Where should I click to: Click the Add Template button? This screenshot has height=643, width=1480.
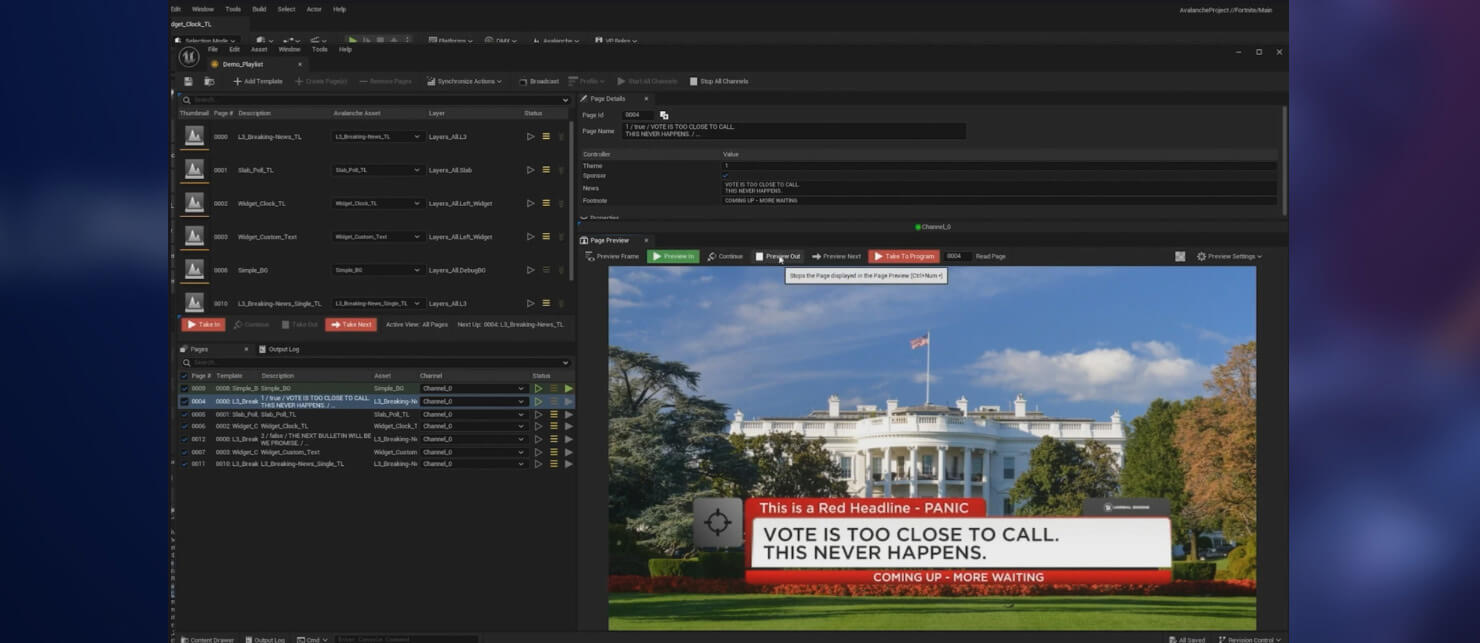258,81
